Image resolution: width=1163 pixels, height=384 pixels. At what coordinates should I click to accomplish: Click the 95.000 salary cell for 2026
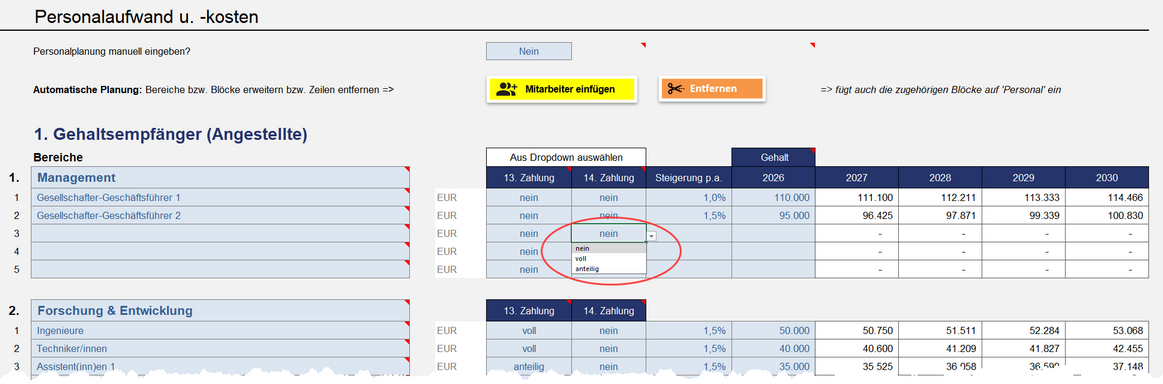point(774,216)
